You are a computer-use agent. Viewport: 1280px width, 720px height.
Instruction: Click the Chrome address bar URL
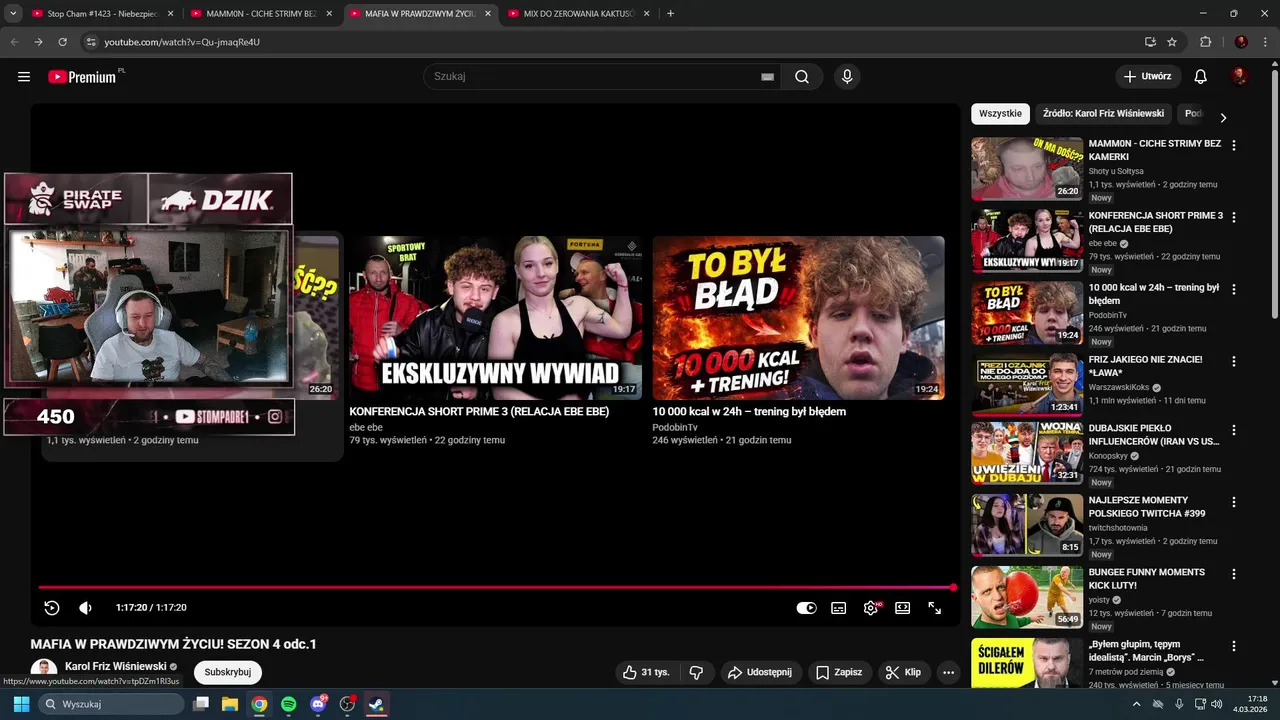182,42
